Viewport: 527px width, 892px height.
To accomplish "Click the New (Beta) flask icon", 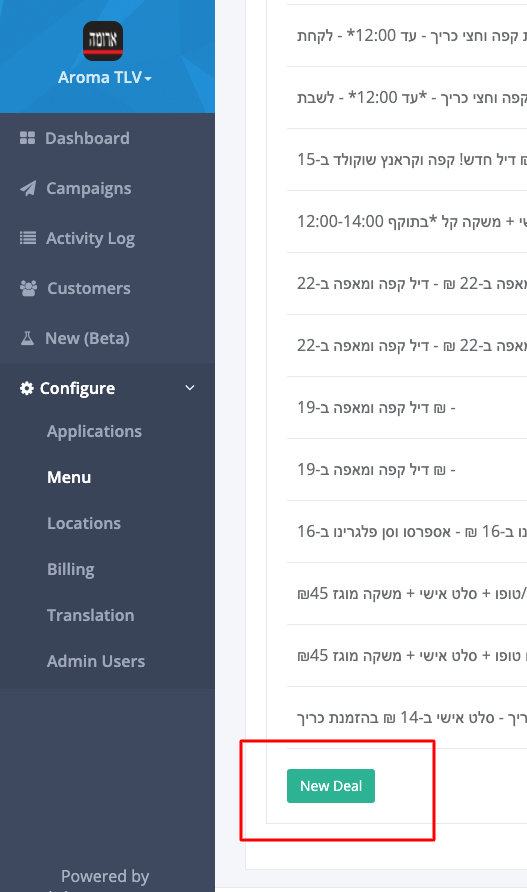I will pos(27,338).
